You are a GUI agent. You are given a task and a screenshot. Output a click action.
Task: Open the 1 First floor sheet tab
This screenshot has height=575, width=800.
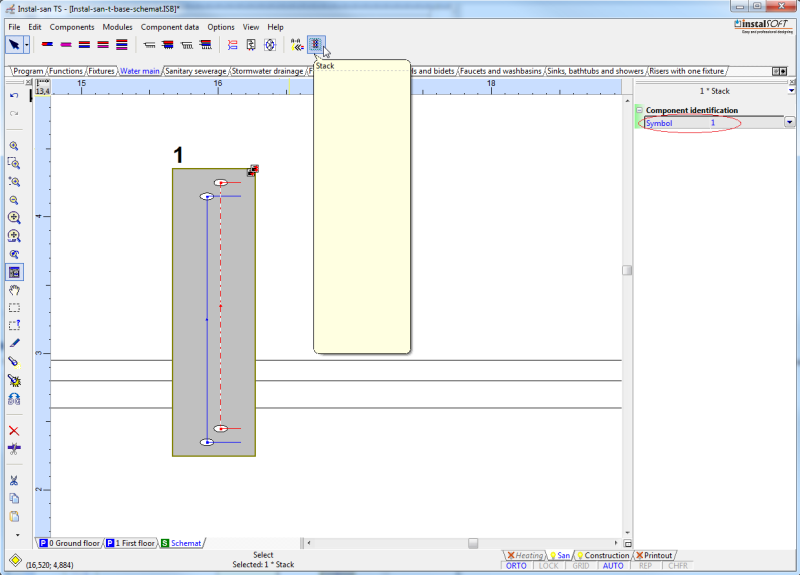tap(130, 543)
